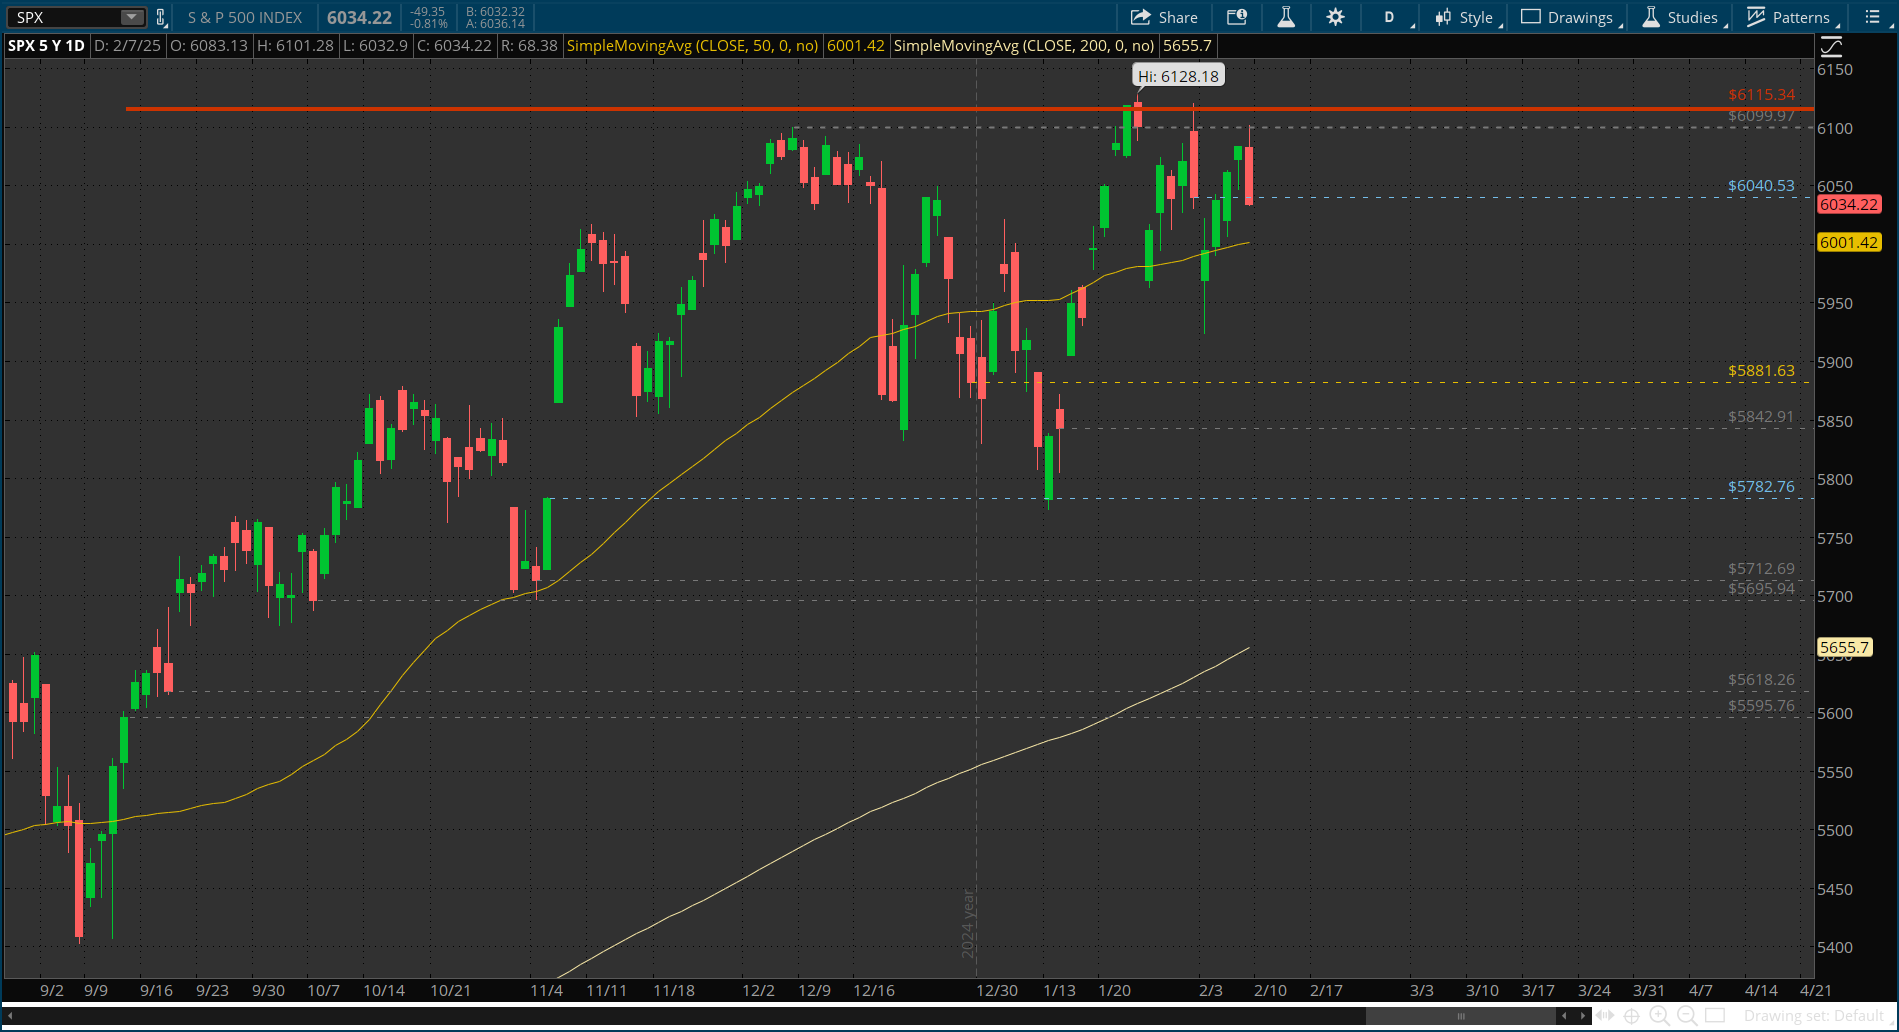Click the 6100 label on price axis
Image resolution: width=1899 pixels, height=1032 pixels.
[1835, 128]
